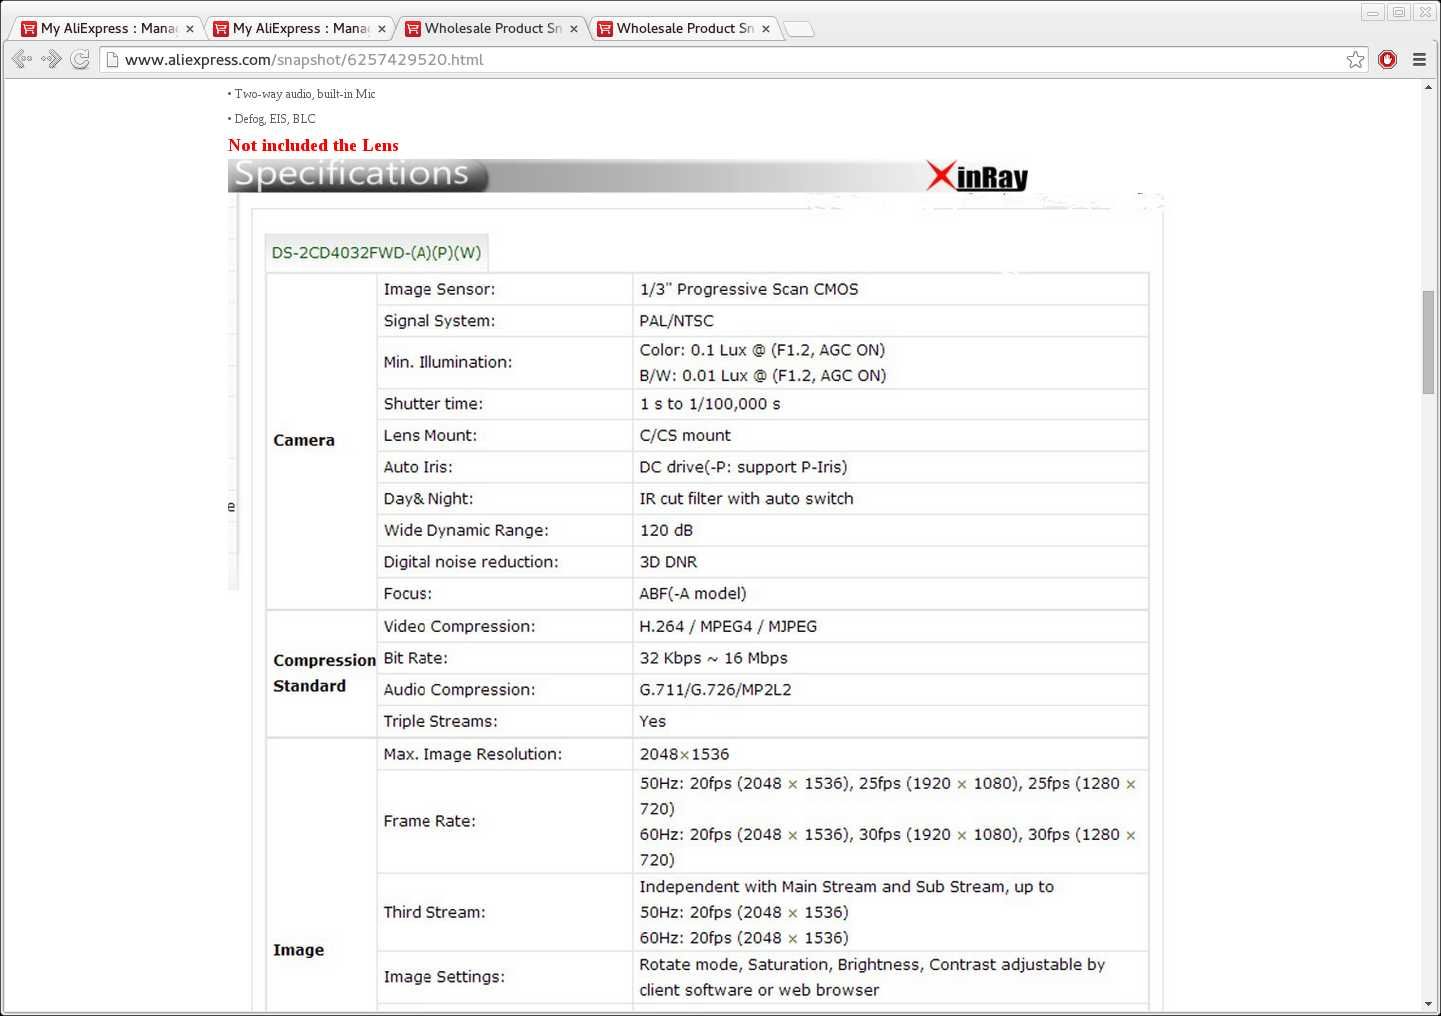Screen dimensions: 1441x1016
Task: Click the 'Third Stream:' label
Action: pos(435,912)
